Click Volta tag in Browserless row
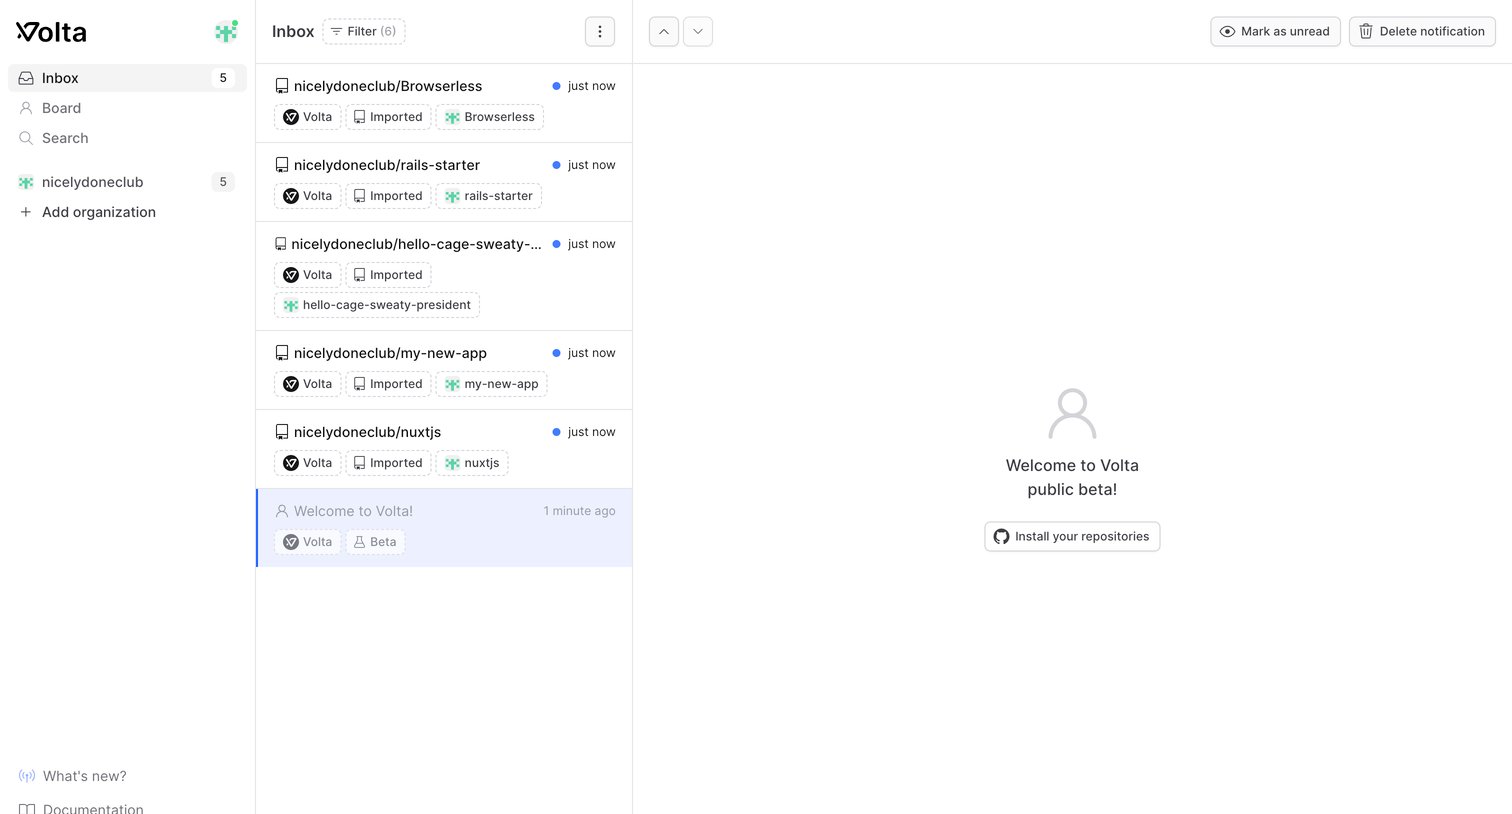 pos(308,117)
